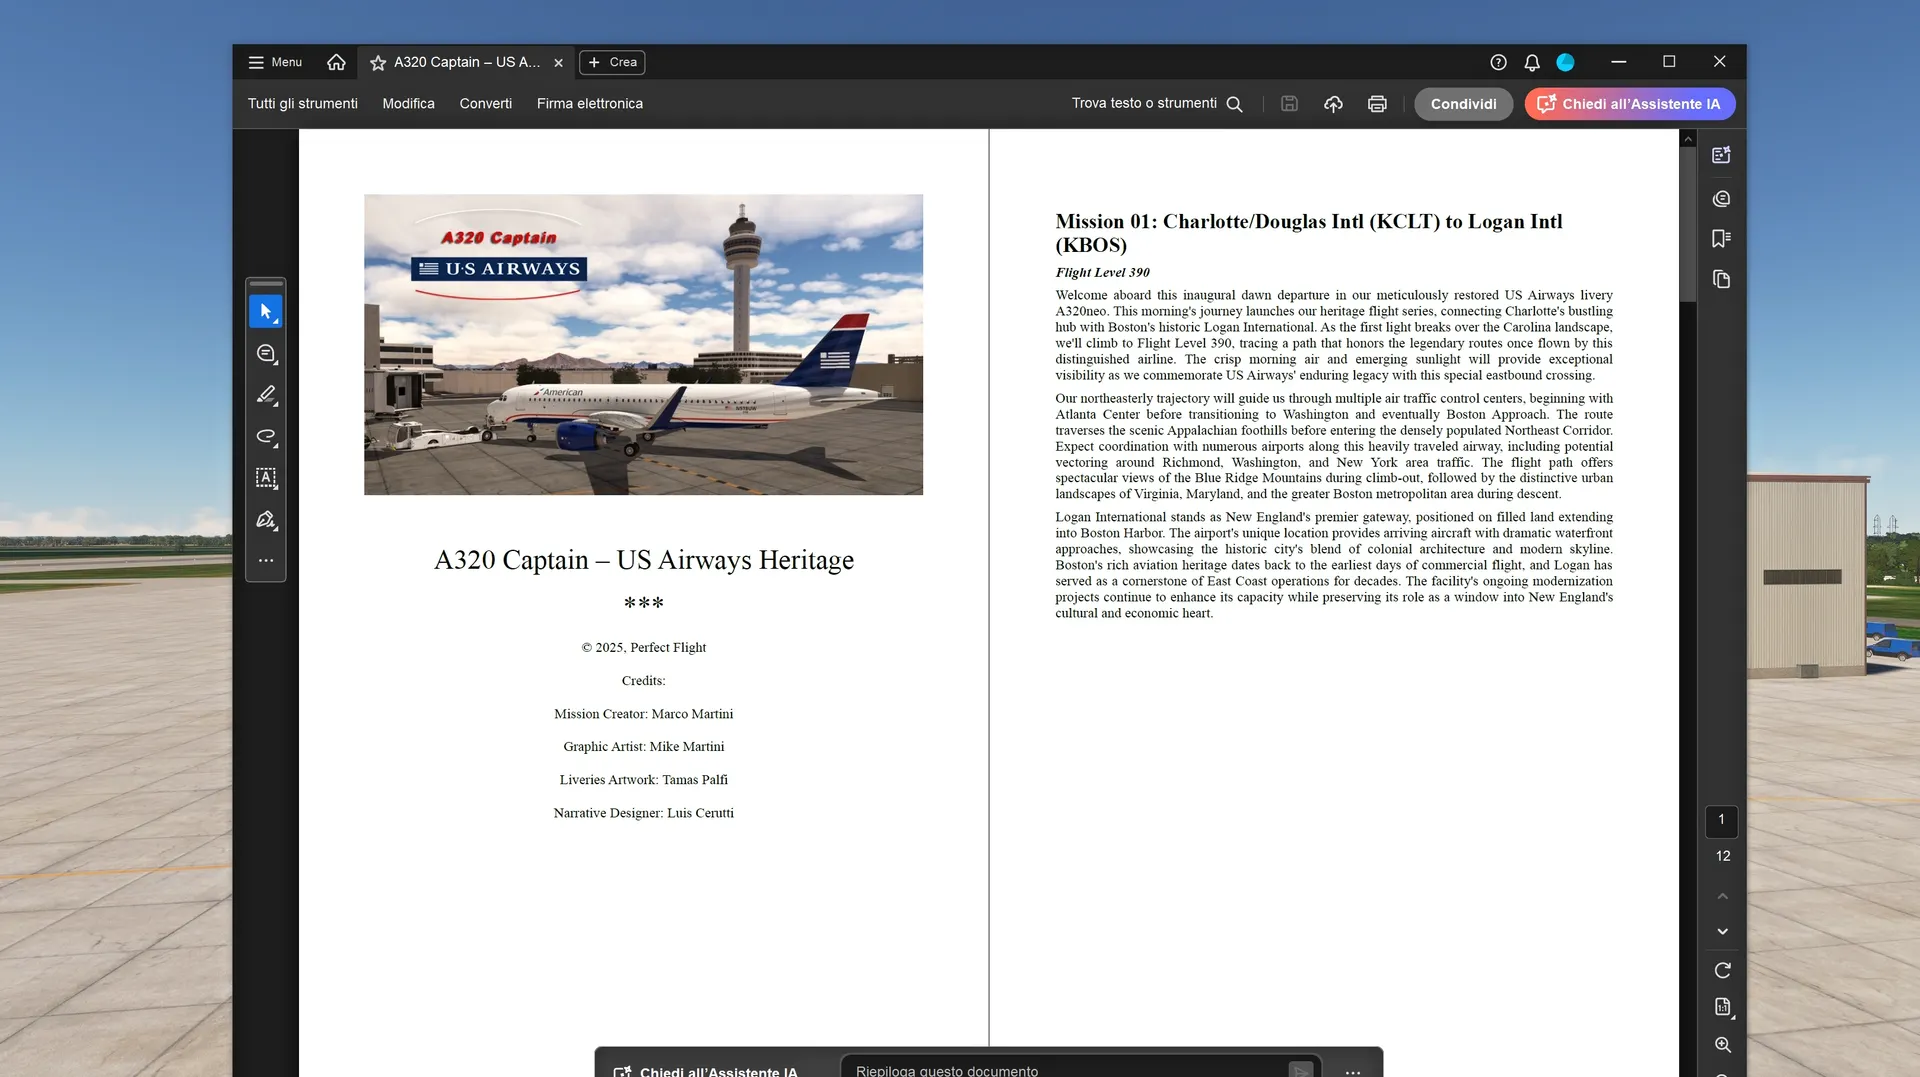This screenshot has width=1920, height=1077.
Task: Select the text box tool
Action: [266, 478]
